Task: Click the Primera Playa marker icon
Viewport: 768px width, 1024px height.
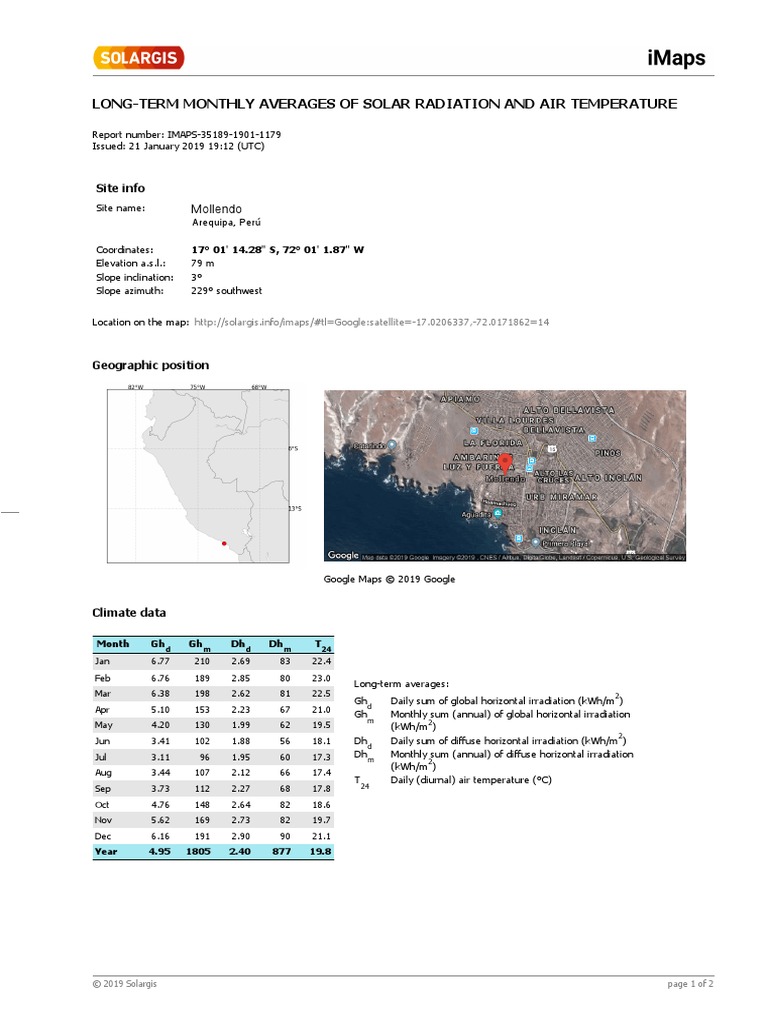Action: 536,543
